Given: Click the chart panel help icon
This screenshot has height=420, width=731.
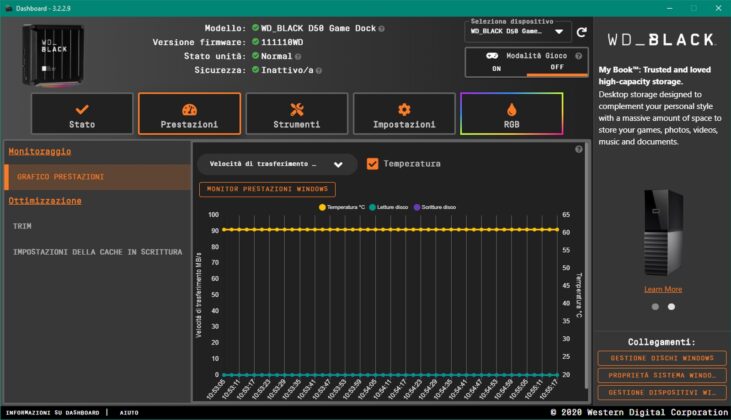Looking at the screenshot, I should pos(579,149).
